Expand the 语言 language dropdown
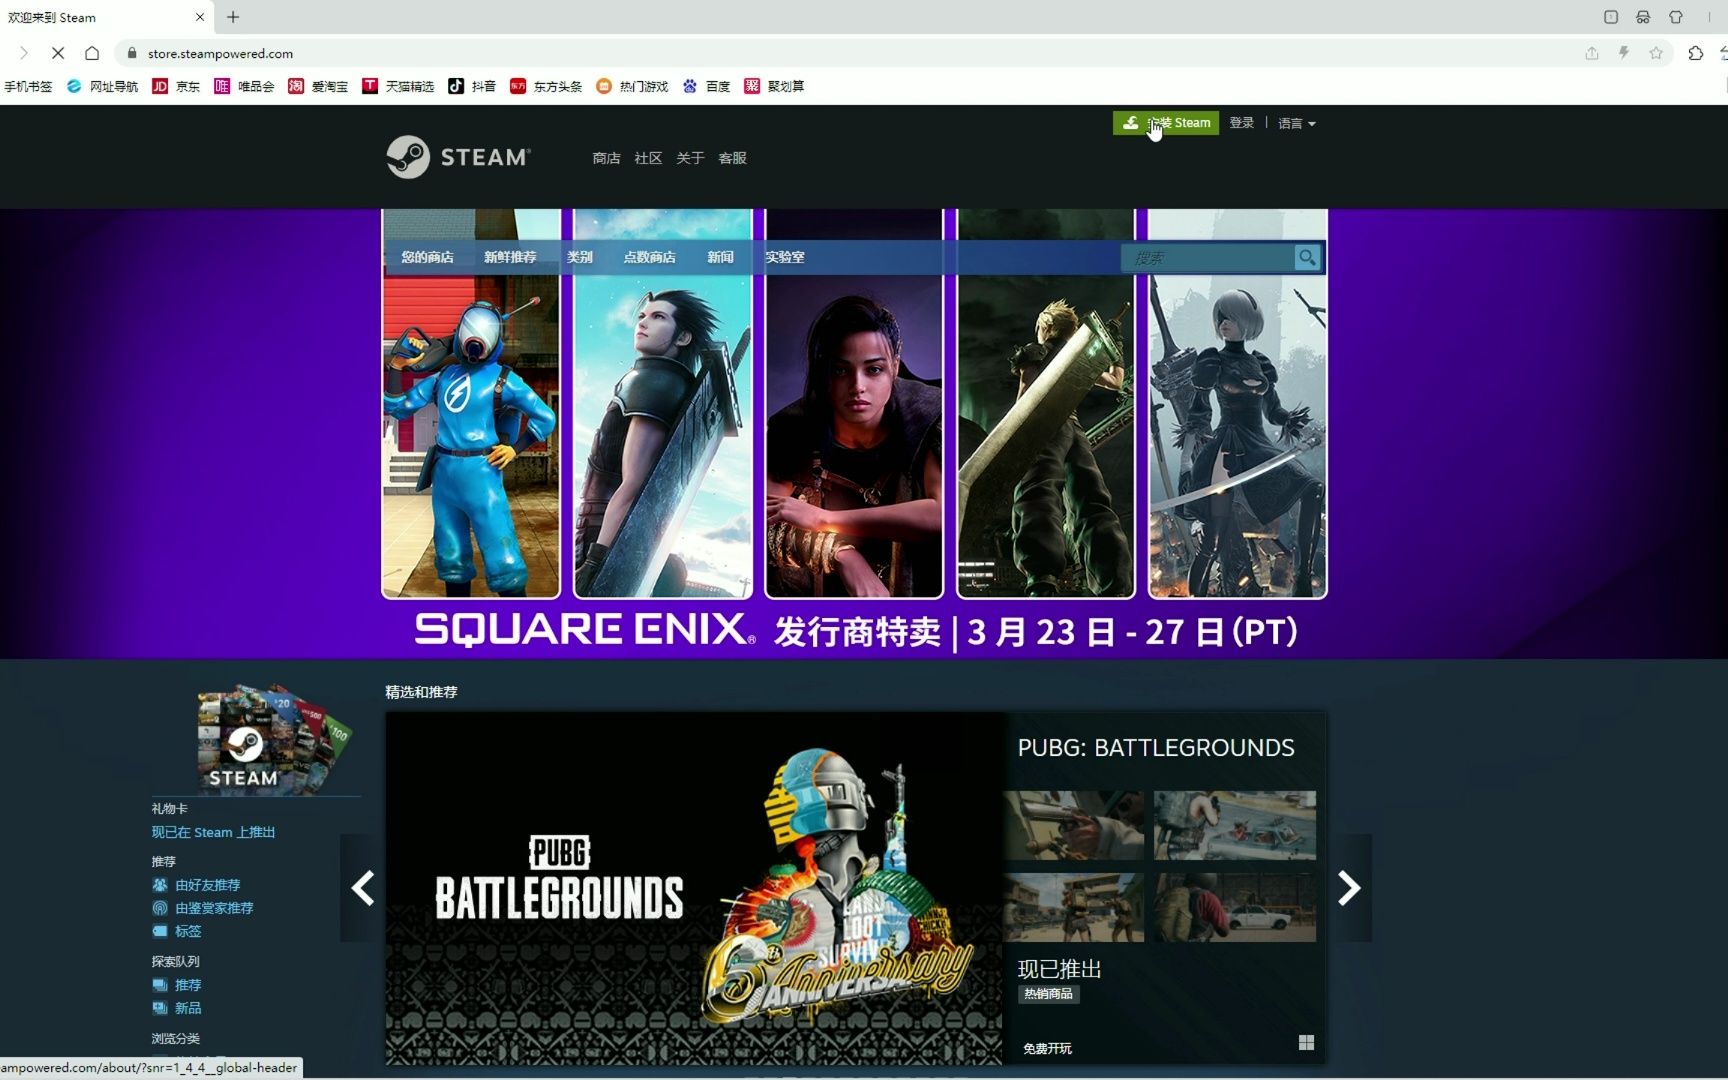The image size is (1728, 1080). pos(1296,123)
